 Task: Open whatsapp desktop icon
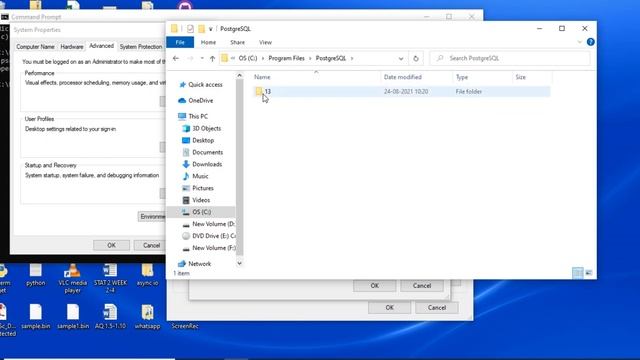pos(147,316)
